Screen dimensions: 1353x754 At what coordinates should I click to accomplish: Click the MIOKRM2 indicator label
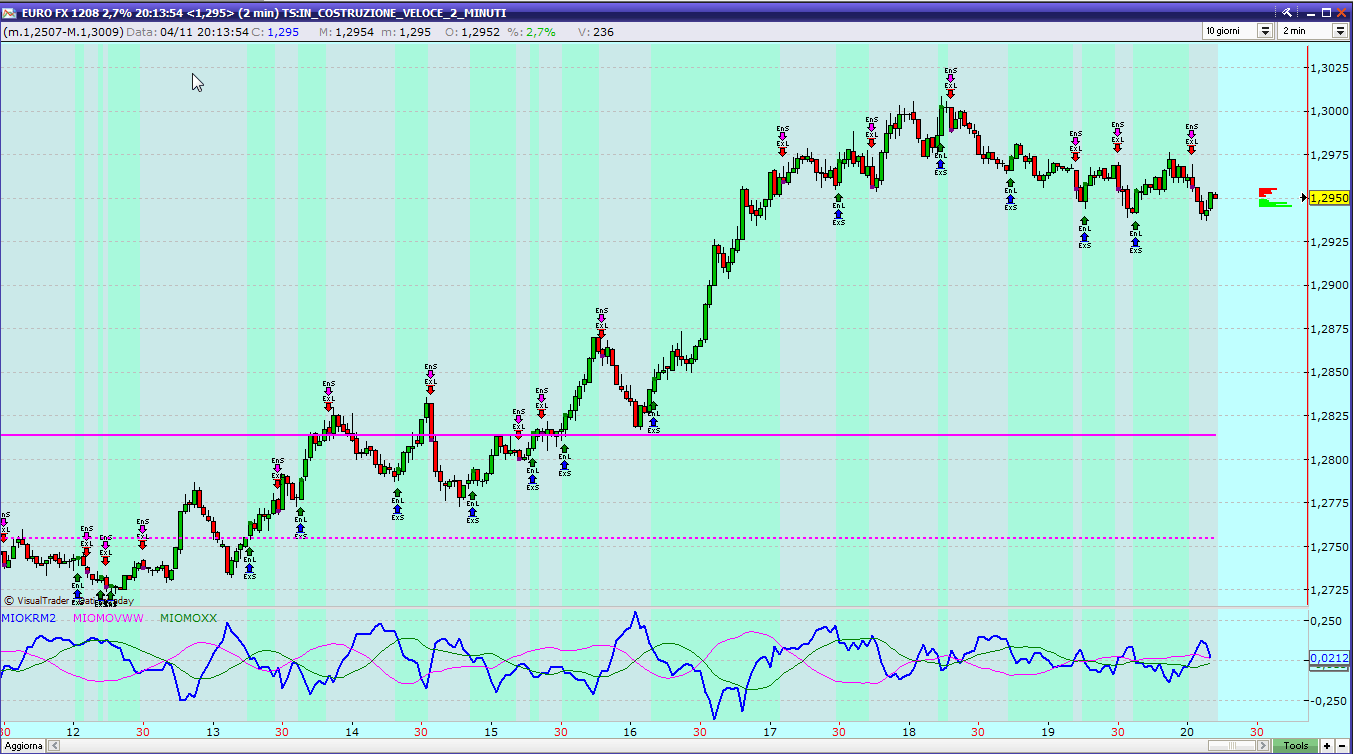click(x=28, y=619)
